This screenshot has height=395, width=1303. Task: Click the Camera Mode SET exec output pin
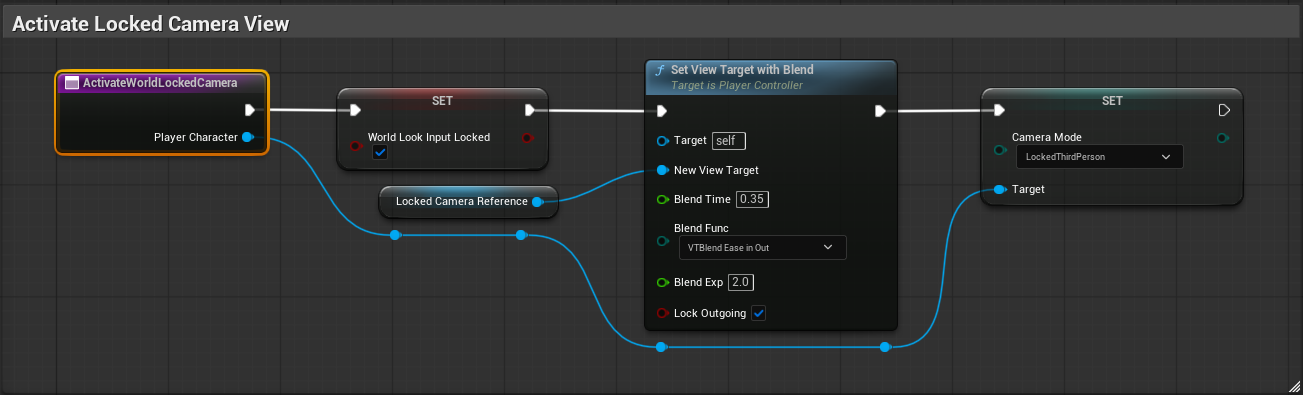click(x=1224, y=110)
